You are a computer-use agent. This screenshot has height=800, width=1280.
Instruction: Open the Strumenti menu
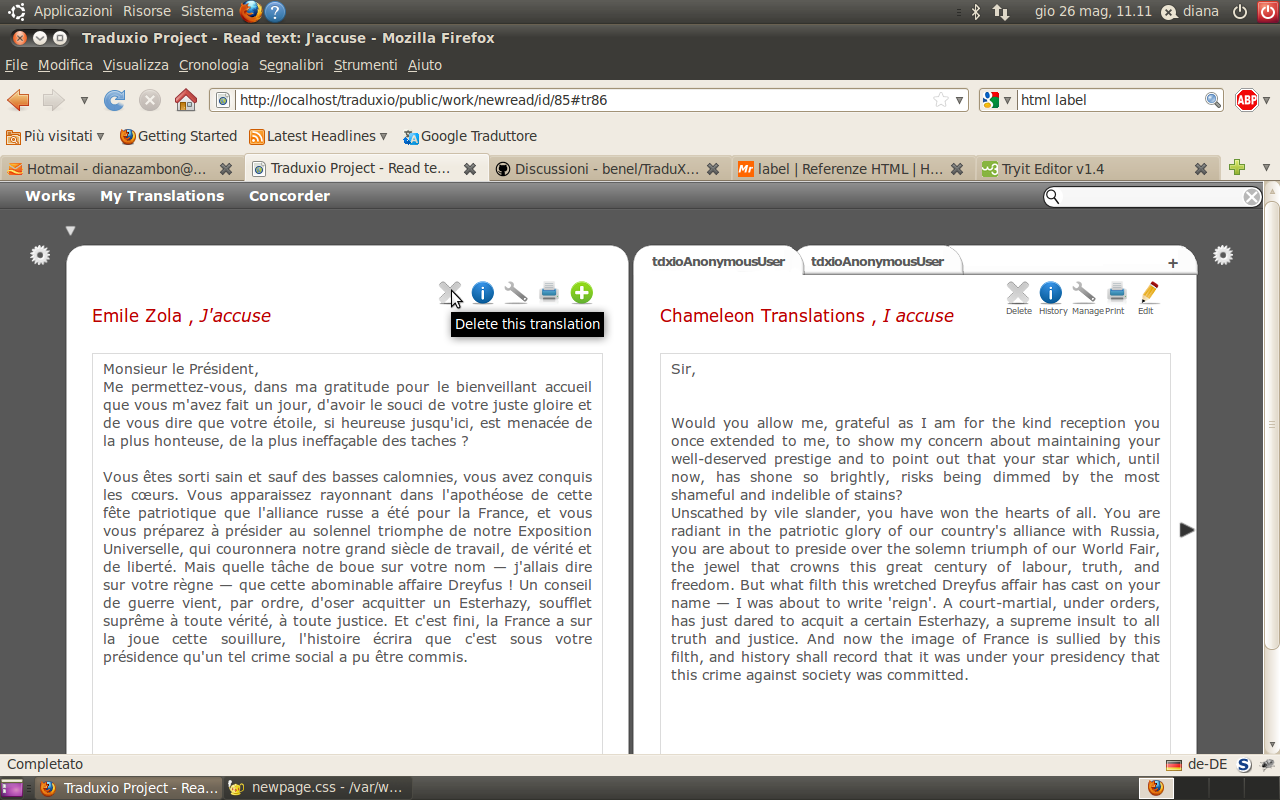365,65
